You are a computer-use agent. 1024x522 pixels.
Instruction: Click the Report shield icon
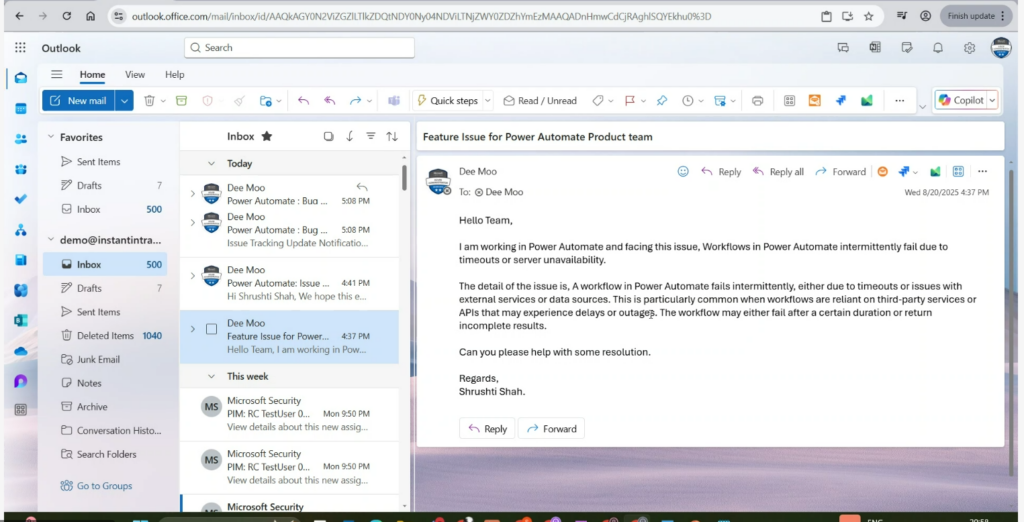[208, 101]
